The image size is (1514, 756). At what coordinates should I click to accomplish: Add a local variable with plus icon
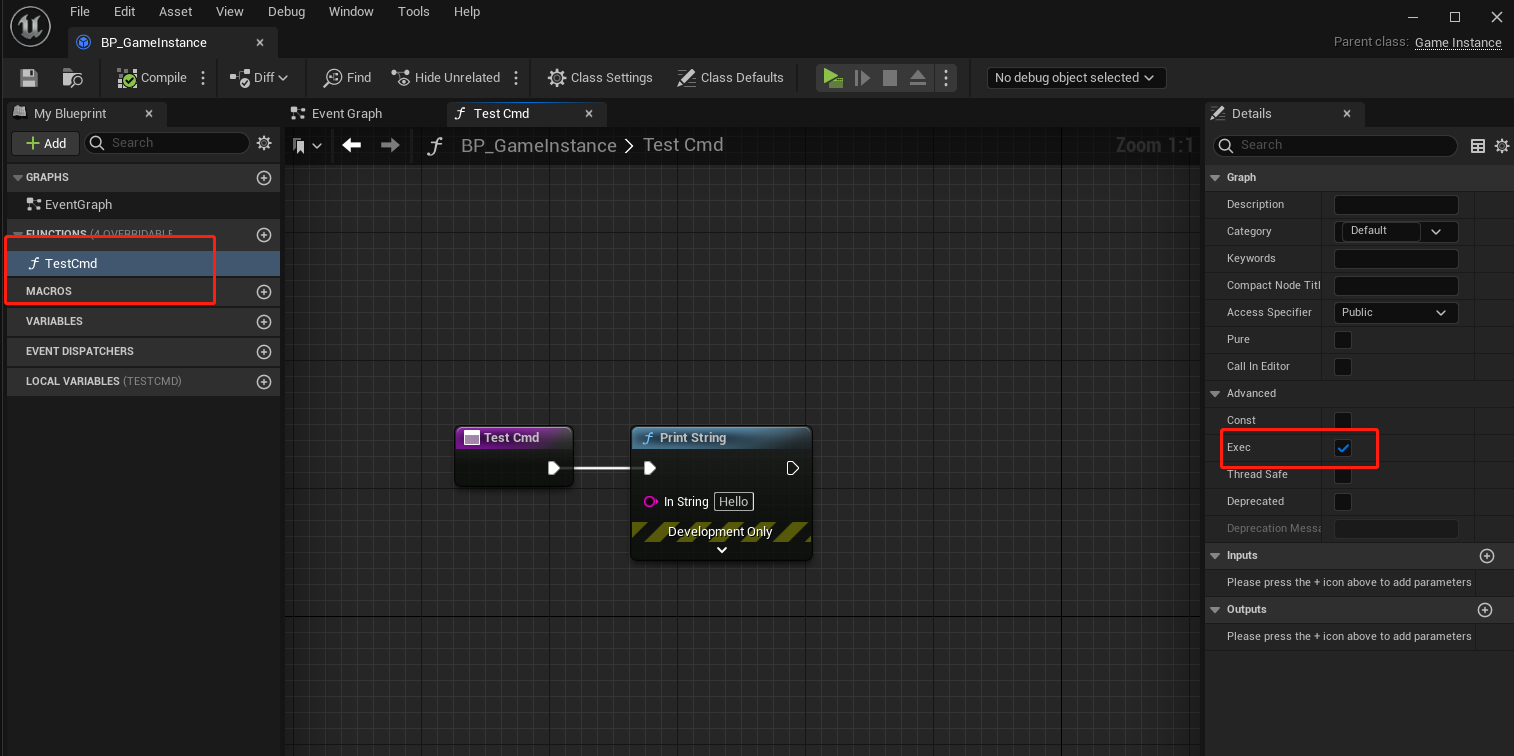[x=264, y=382]
